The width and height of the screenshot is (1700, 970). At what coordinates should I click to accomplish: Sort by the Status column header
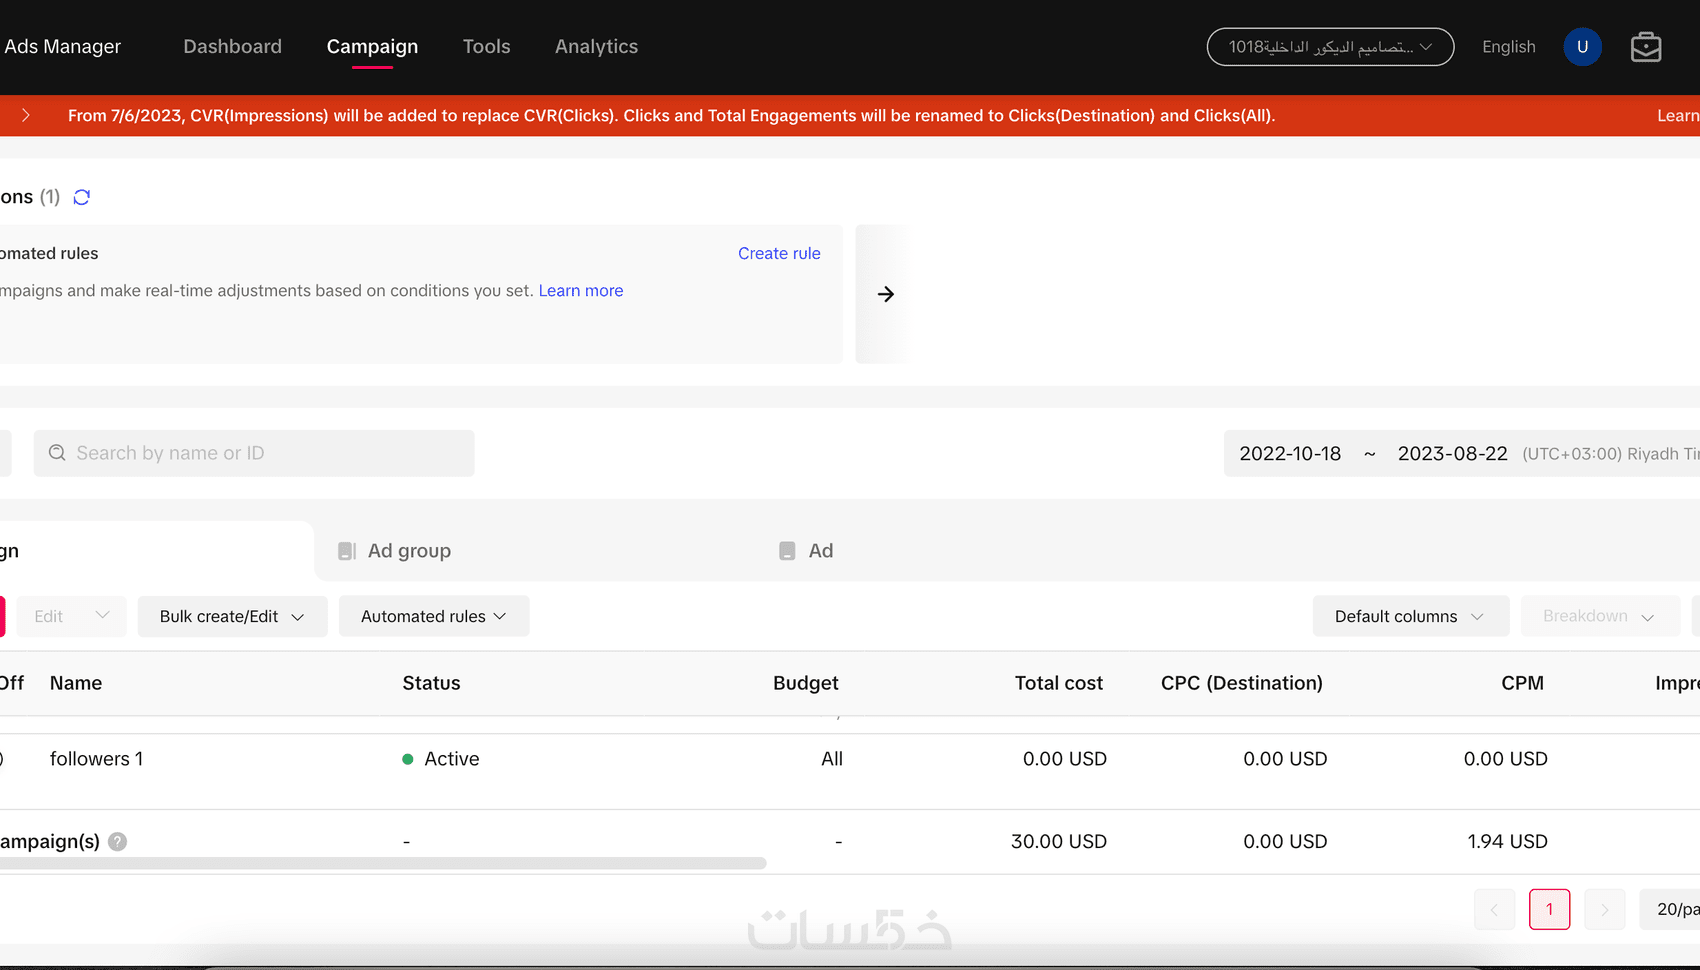tap(431, 683)
